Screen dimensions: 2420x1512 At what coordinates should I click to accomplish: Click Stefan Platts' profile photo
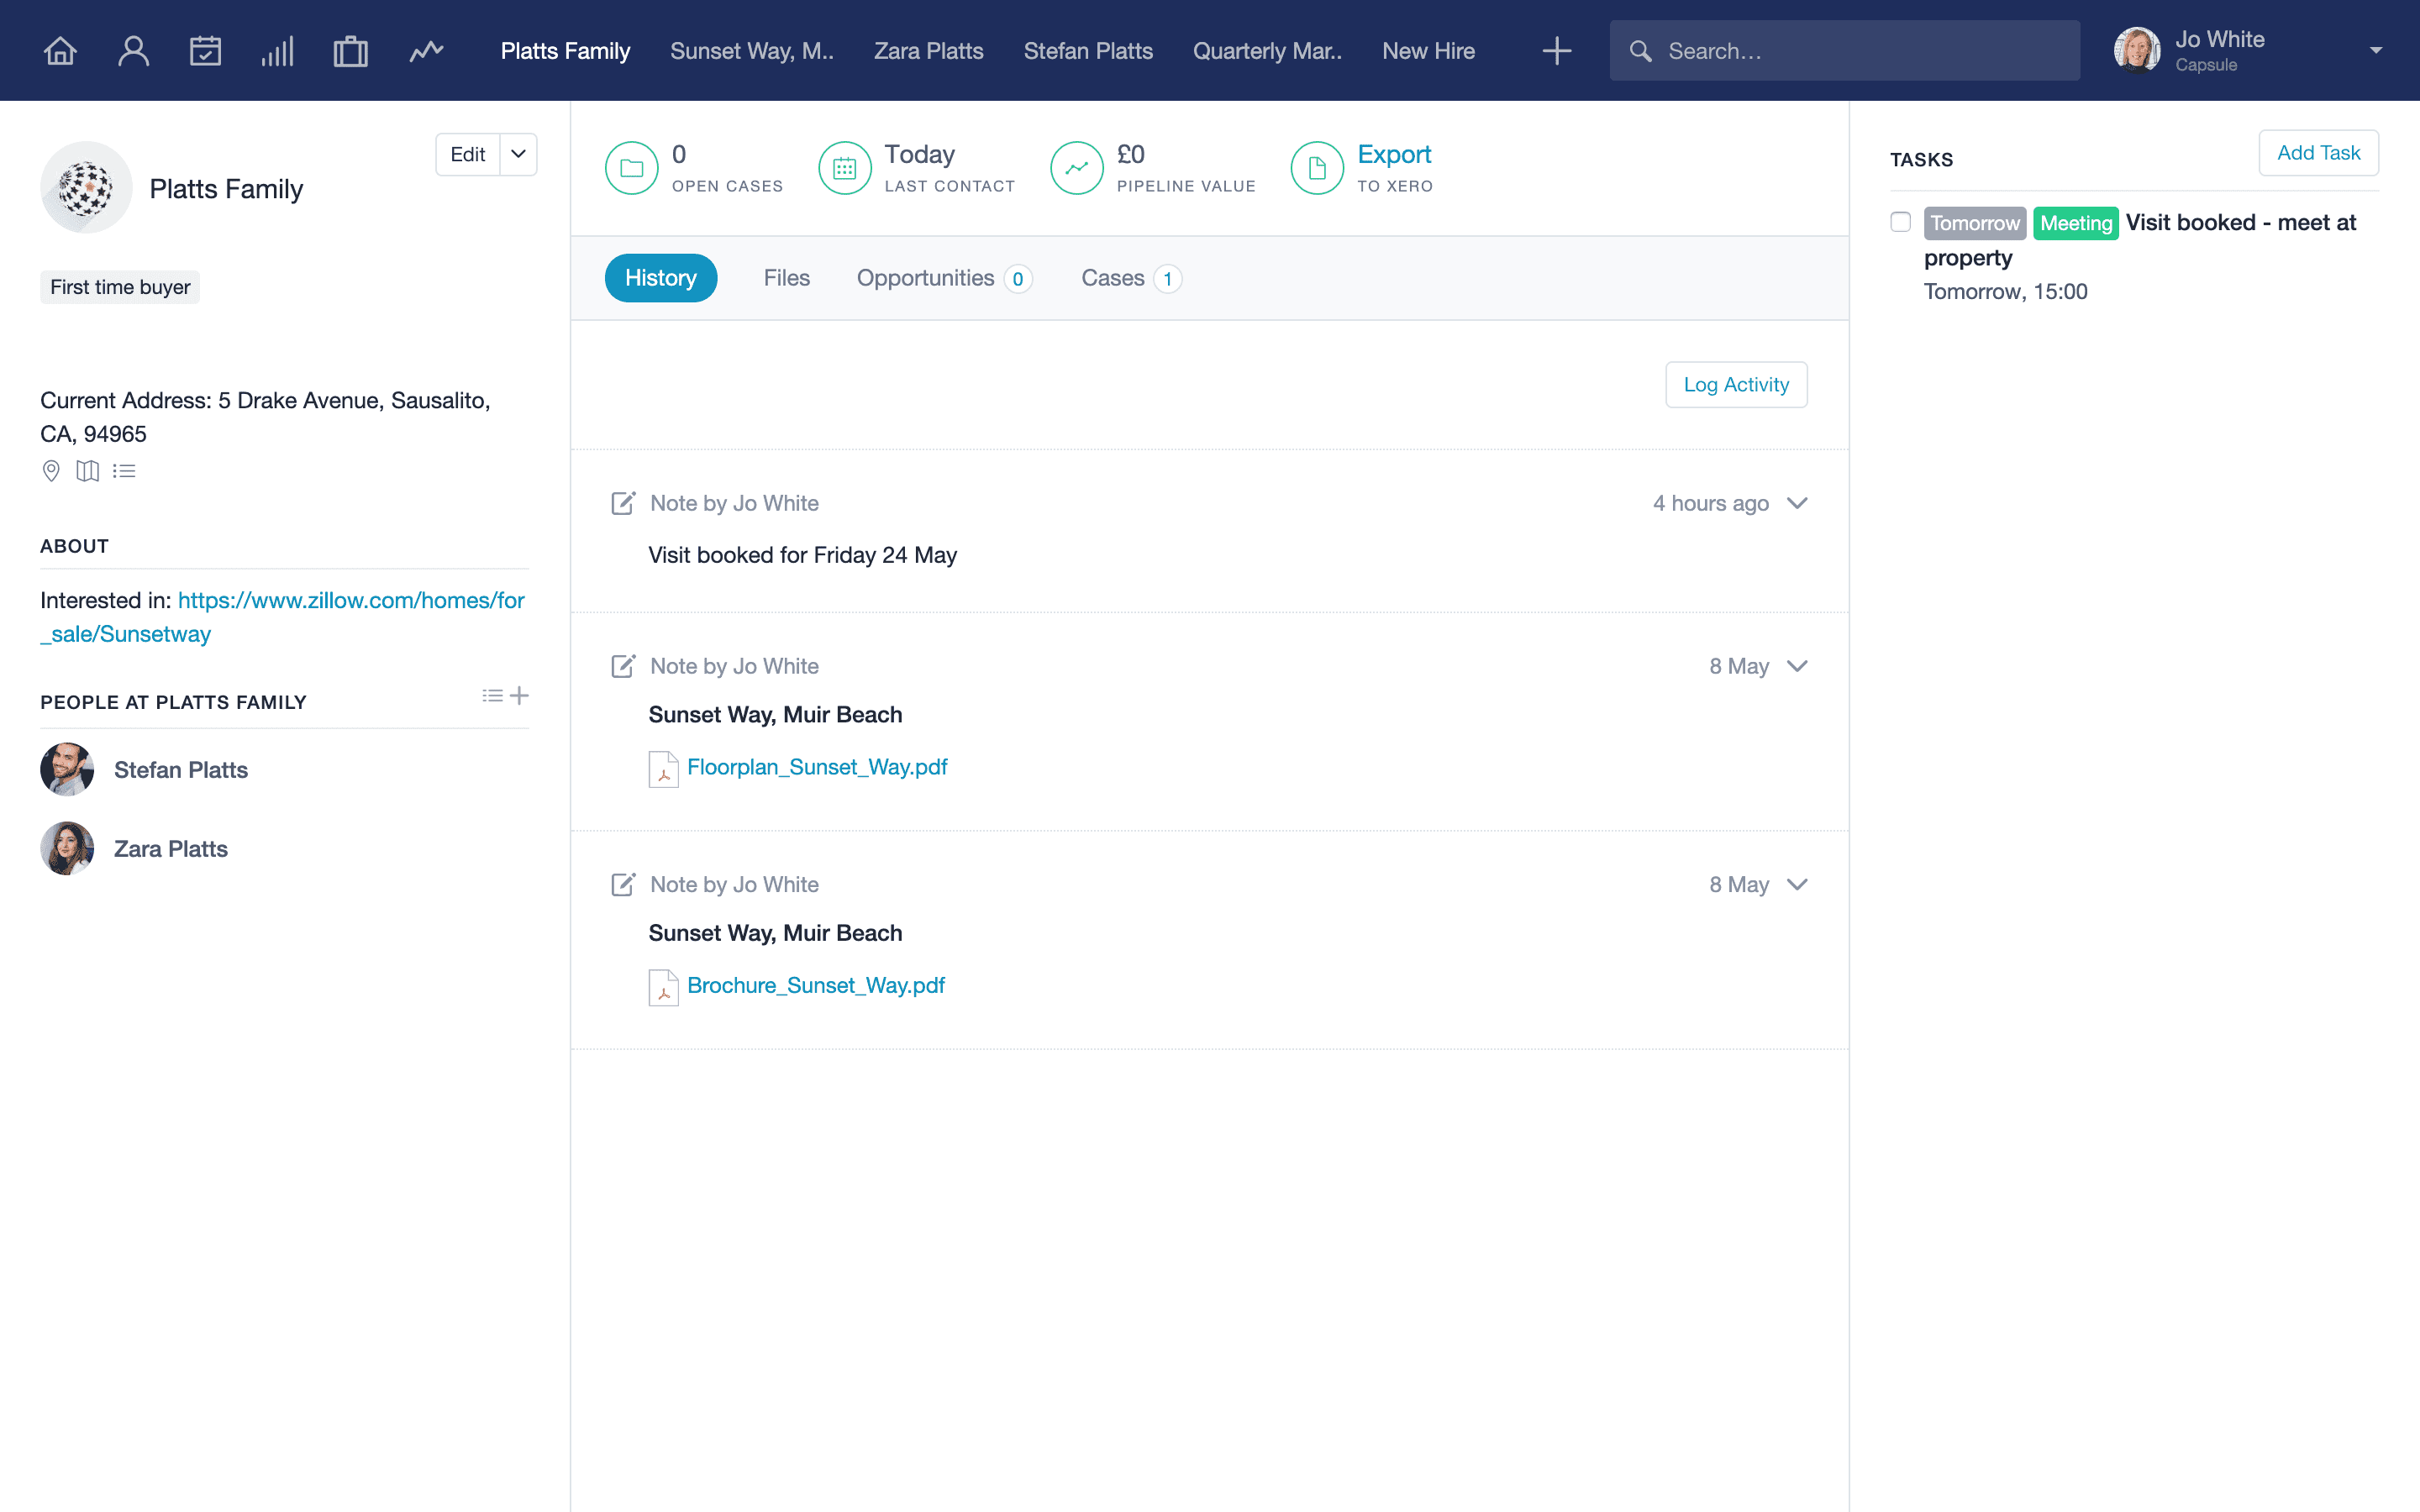[67, 769]
